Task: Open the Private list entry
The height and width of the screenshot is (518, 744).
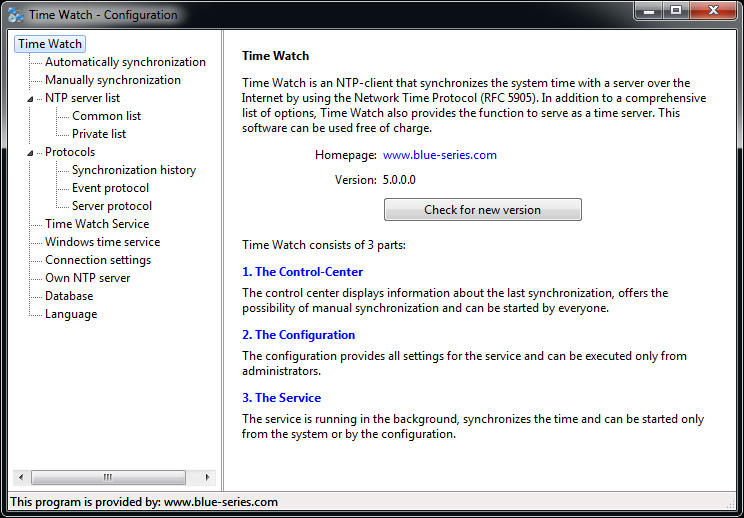Action: click(x=99, y=134)
